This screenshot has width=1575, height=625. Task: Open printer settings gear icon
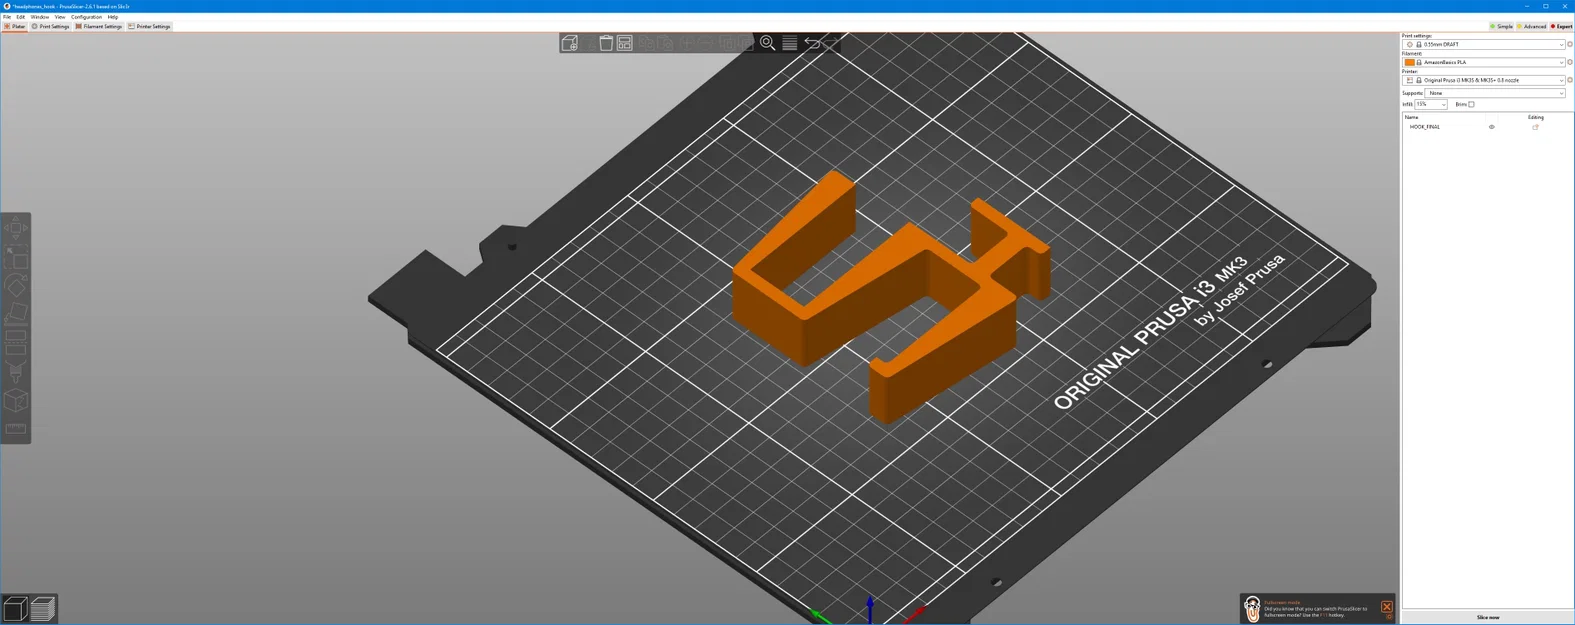1570,80
